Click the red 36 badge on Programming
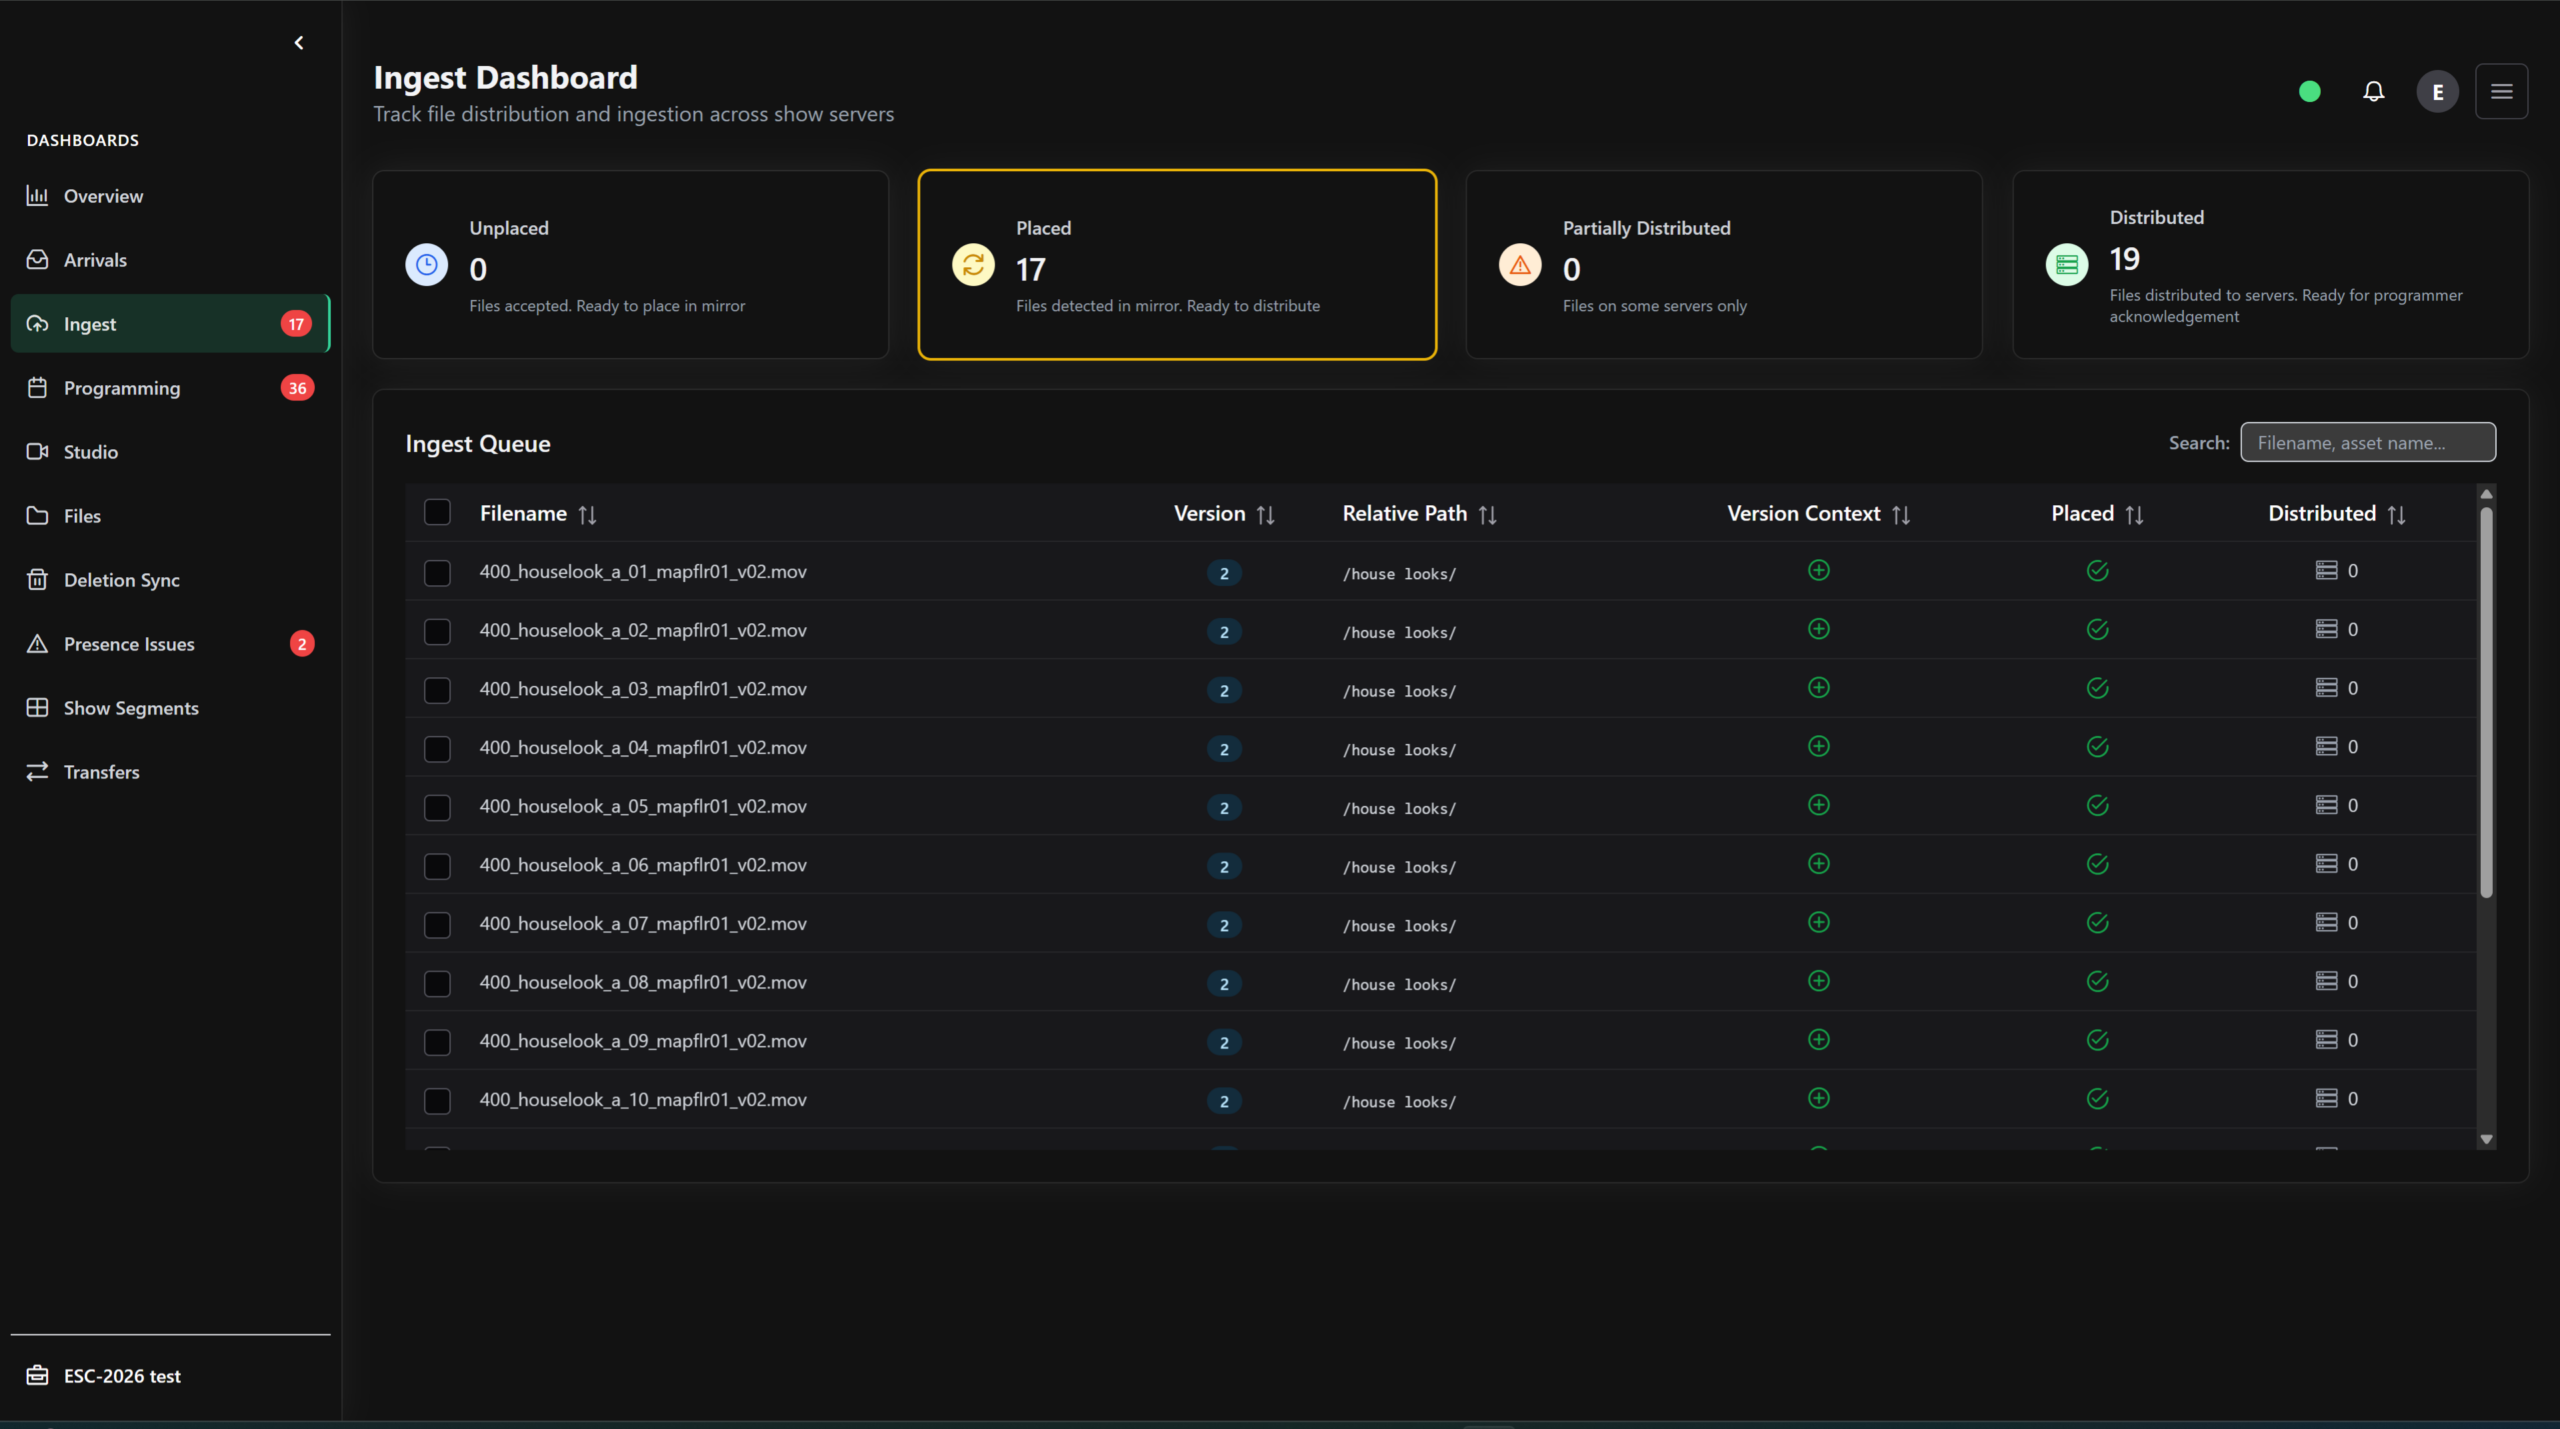 pyautogui.click(x=297, y=388)
